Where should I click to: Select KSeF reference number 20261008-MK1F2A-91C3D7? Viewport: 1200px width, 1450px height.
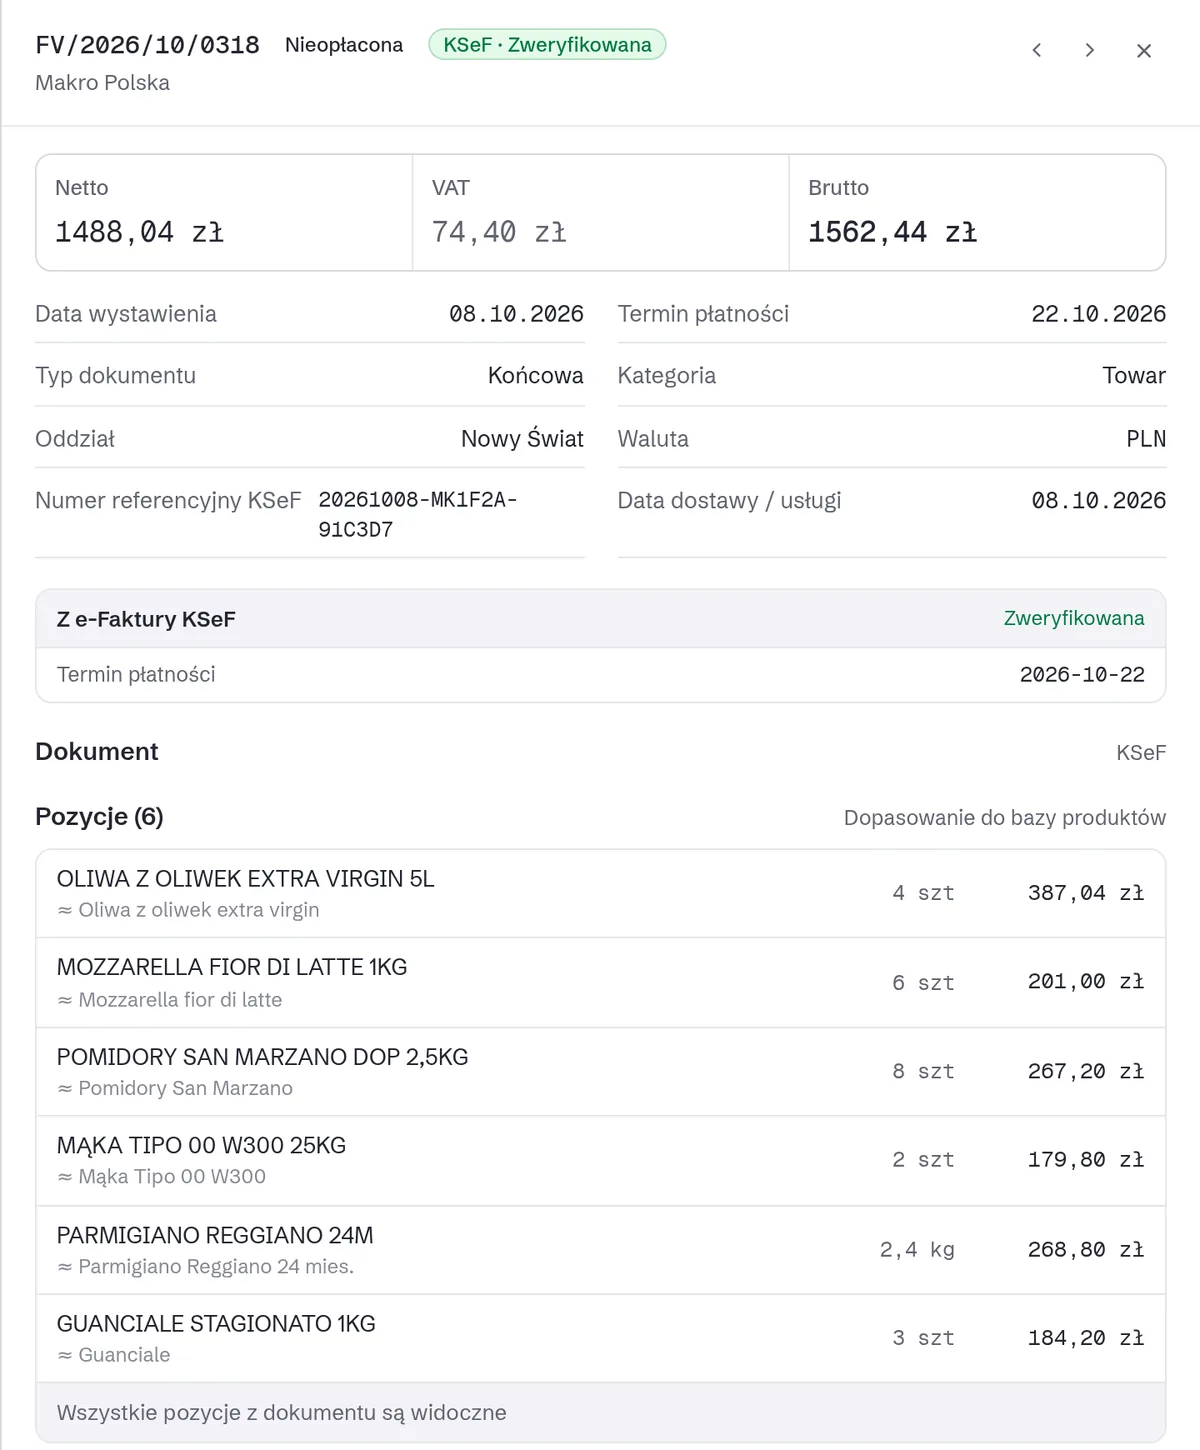click(418, 514)
